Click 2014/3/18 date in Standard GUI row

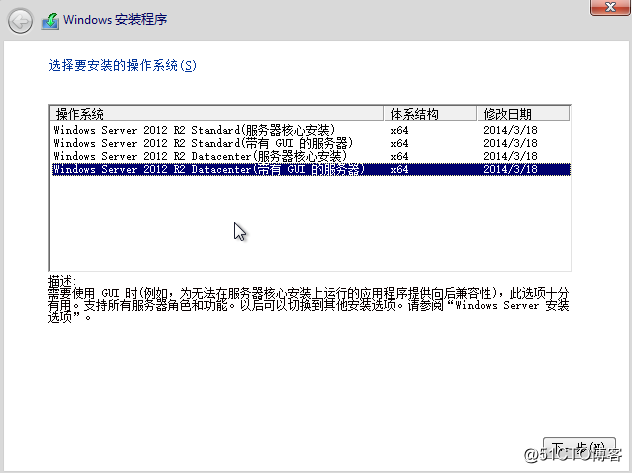click(510, 143)
